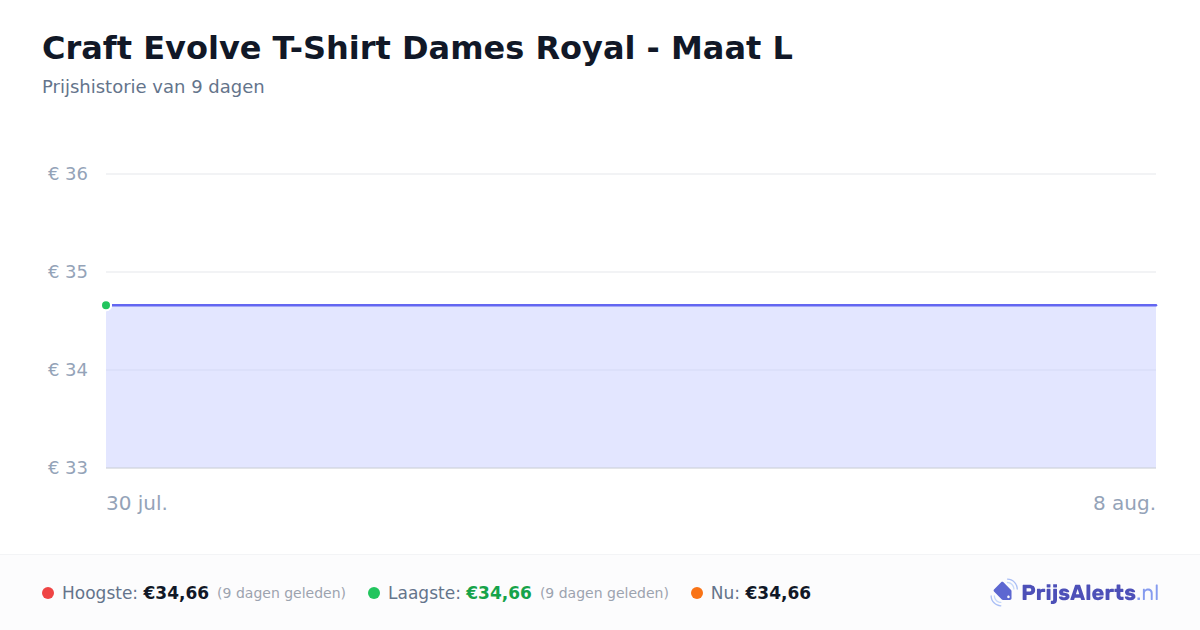This screenshot has height=630, width=1200.
Task: Click the 8 aug. date label
Action: tap(1124, 503)
